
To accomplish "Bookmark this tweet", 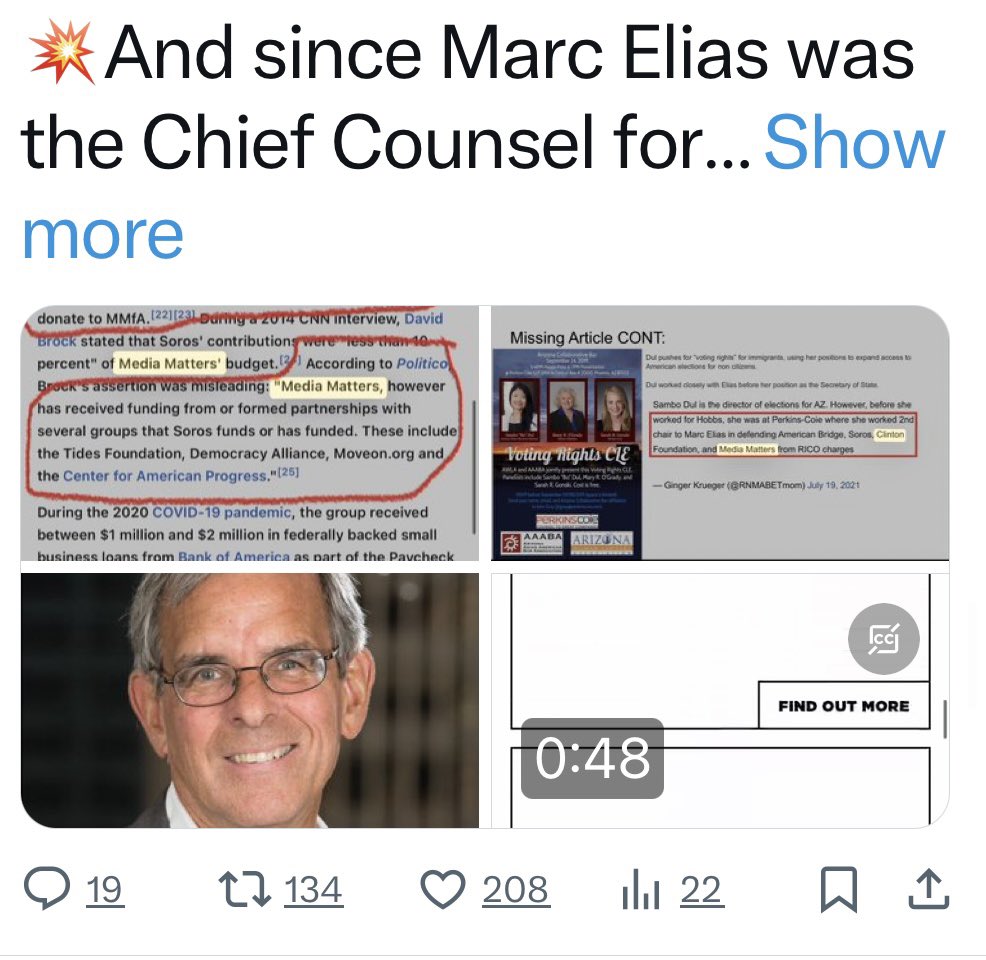I will point(838,889).
